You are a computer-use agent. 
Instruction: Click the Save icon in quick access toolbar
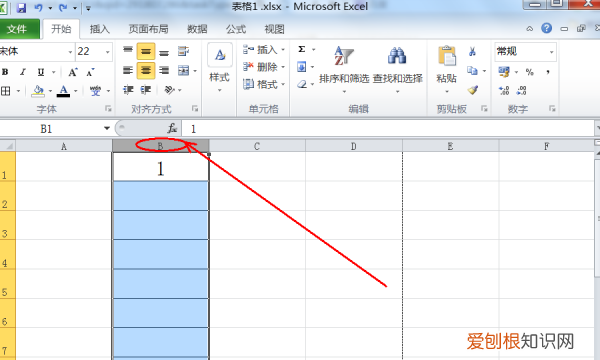(x=21, y=7)
